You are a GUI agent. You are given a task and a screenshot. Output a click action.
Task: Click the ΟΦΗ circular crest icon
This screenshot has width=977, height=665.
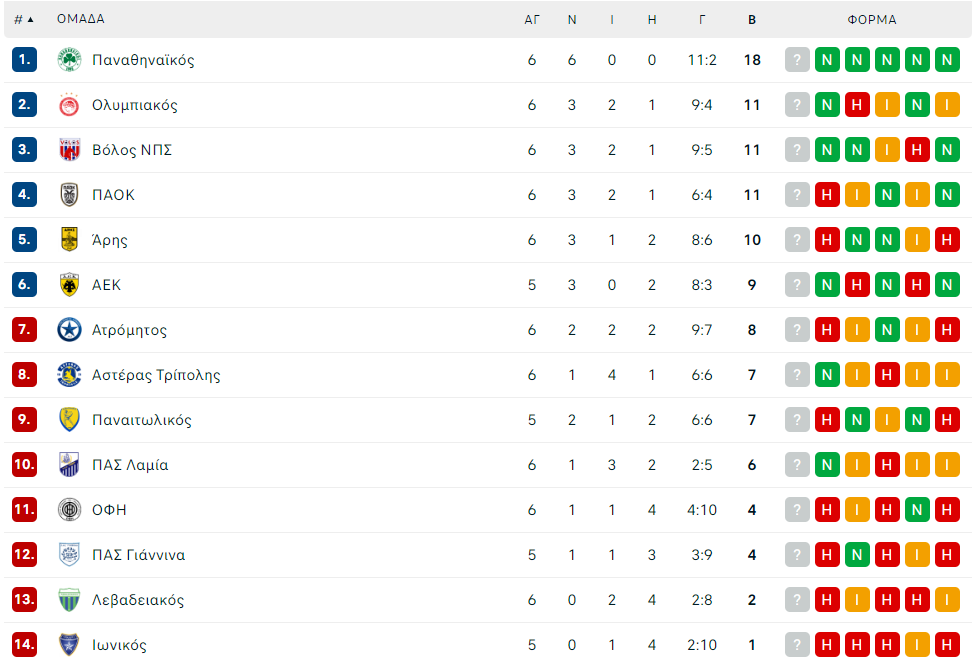point(69,510)
